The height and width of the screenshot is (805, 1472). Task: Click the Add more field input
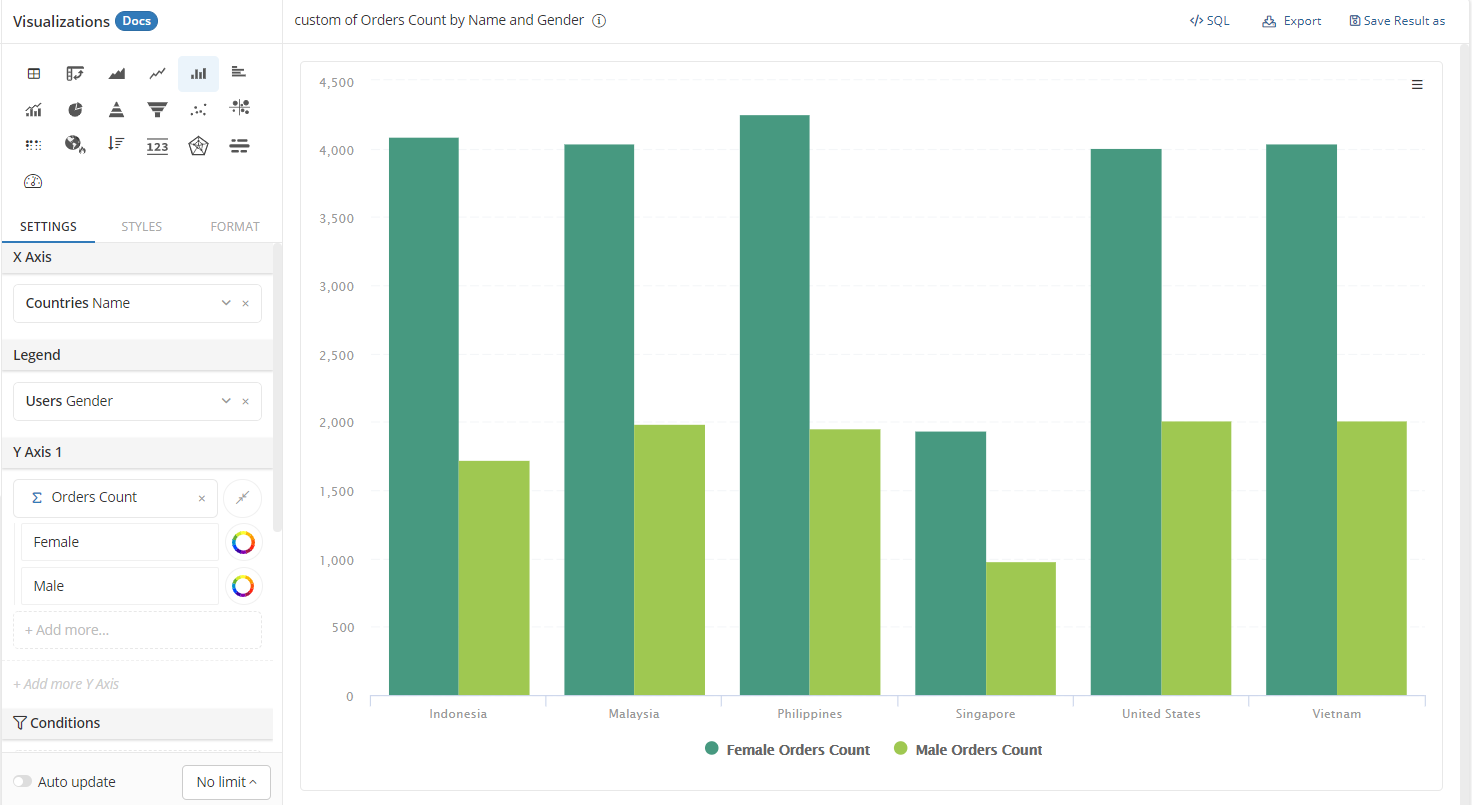(137, 630)
